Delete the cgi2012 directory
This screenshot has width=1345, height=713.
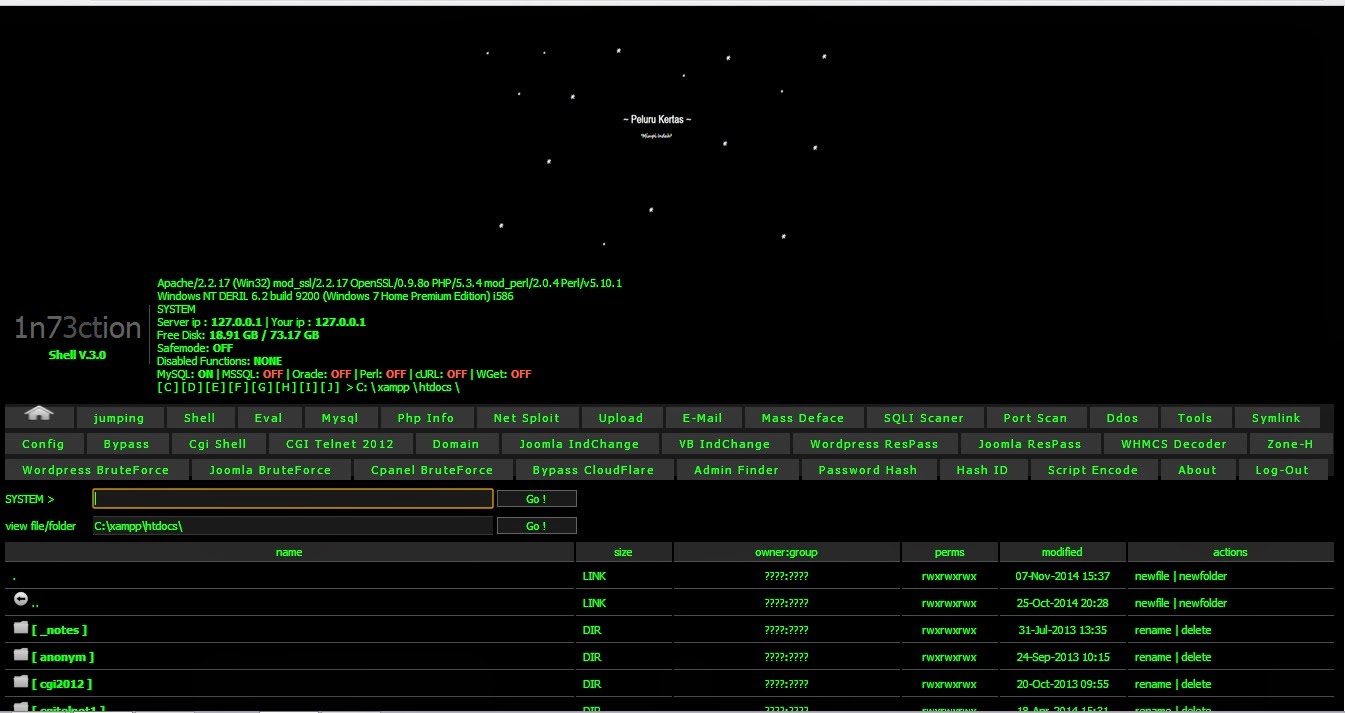(1194, 684)
